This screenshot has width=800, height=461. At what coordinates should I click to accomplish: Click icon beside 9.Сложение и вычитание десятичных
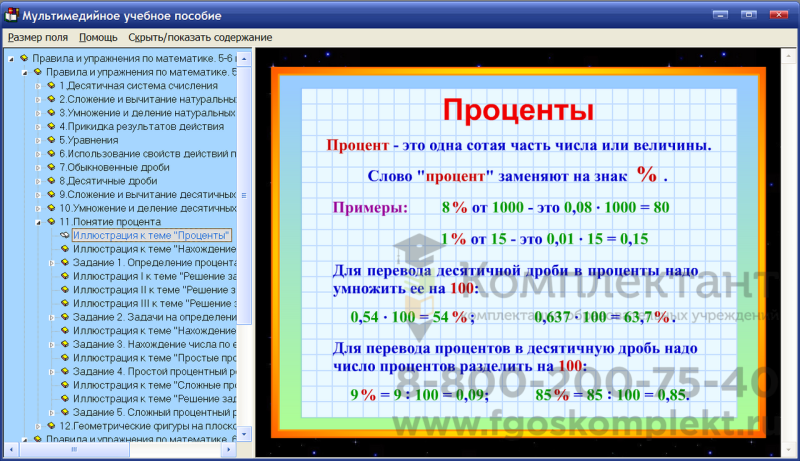[51, 194]
